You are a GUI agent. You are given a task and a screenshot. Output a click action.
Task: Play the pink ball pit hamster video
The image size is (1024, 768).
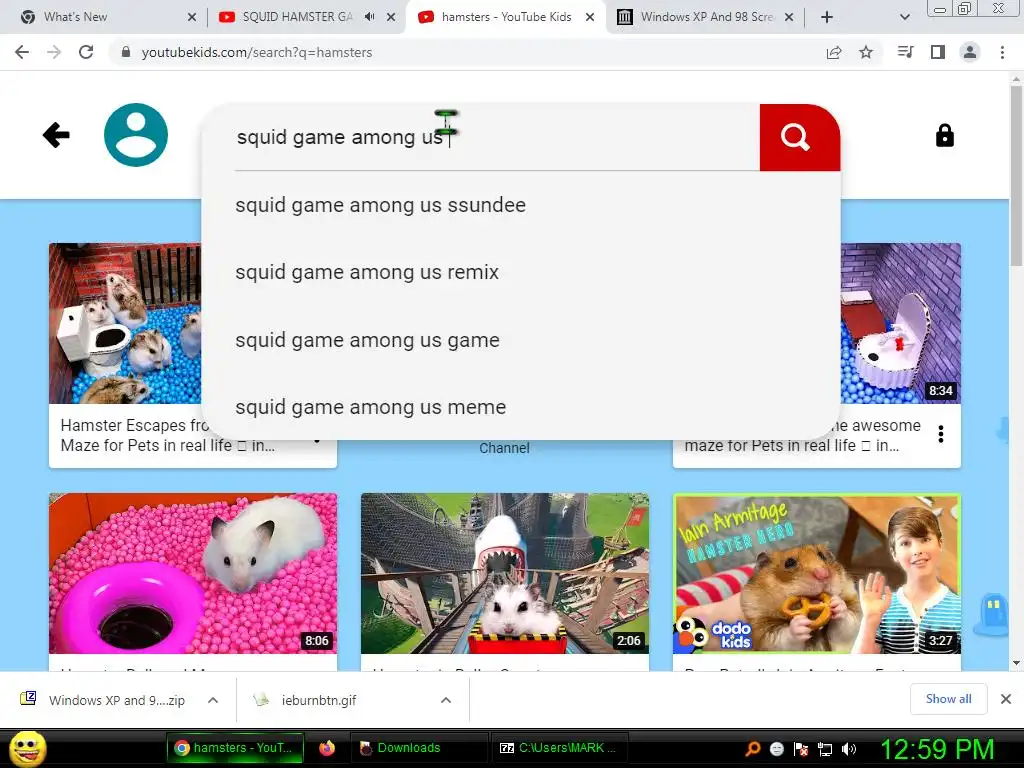tap(193, 573)
